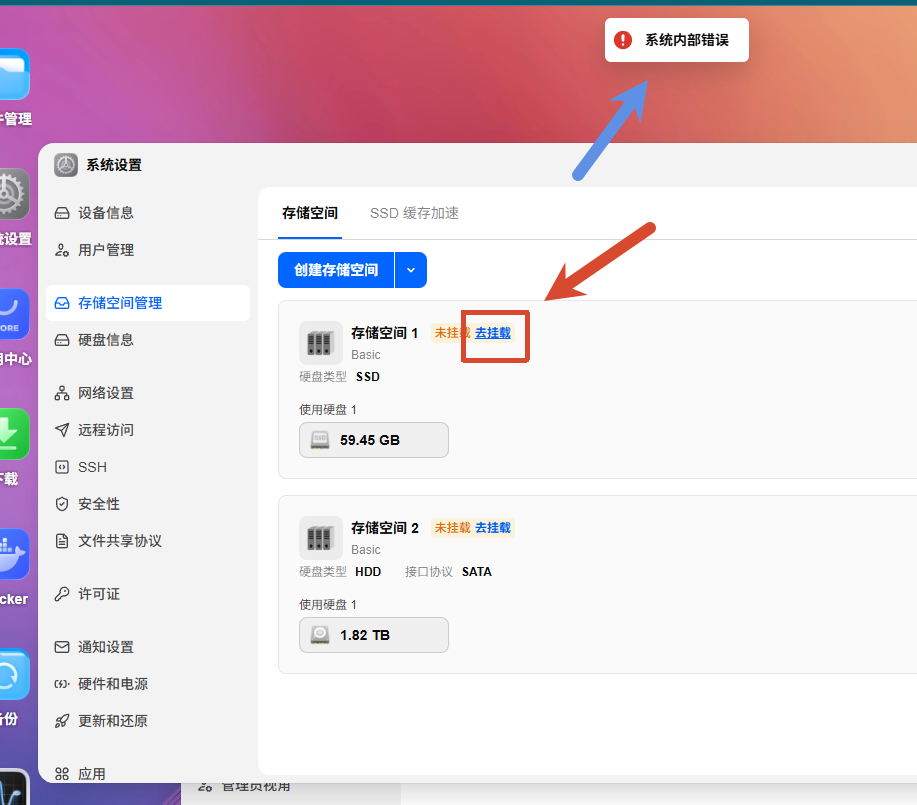Switch to the SSD 缓存加速 tab
The height and width of the screenshot is (805, 917).
[414, 213]
